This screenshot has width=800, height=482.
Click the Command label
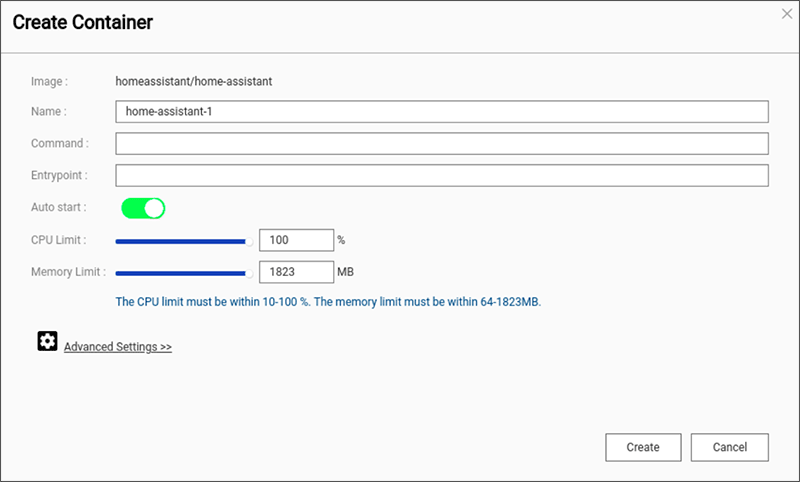point(60,143)
